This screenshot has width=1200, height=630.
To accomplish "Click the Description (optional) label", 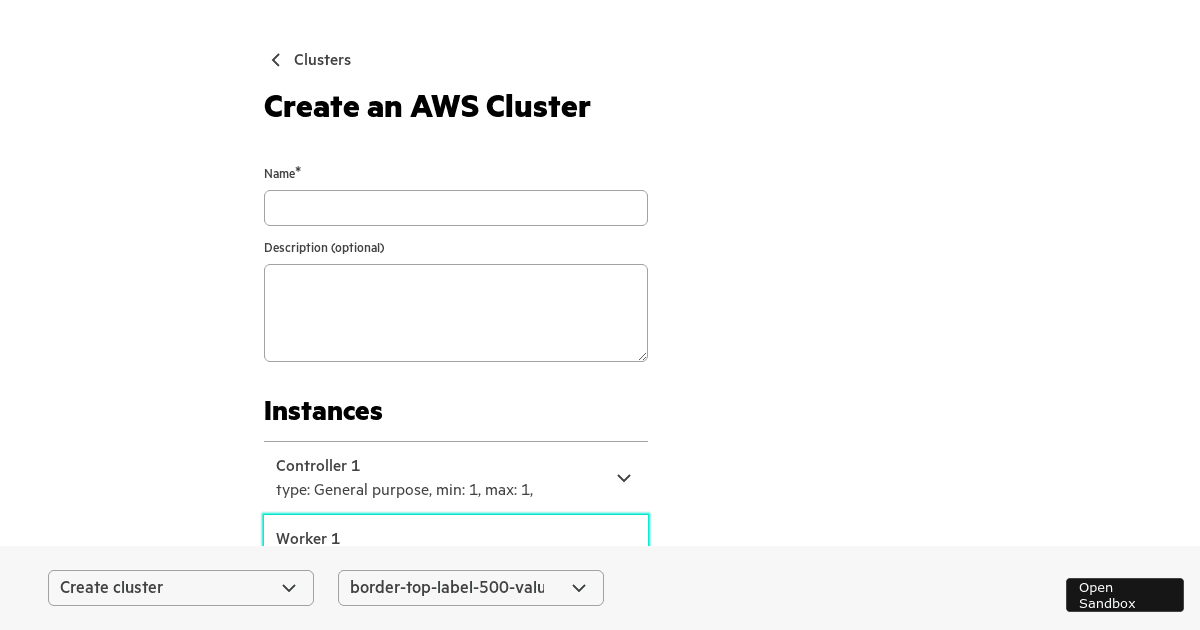I will (324, 248).
